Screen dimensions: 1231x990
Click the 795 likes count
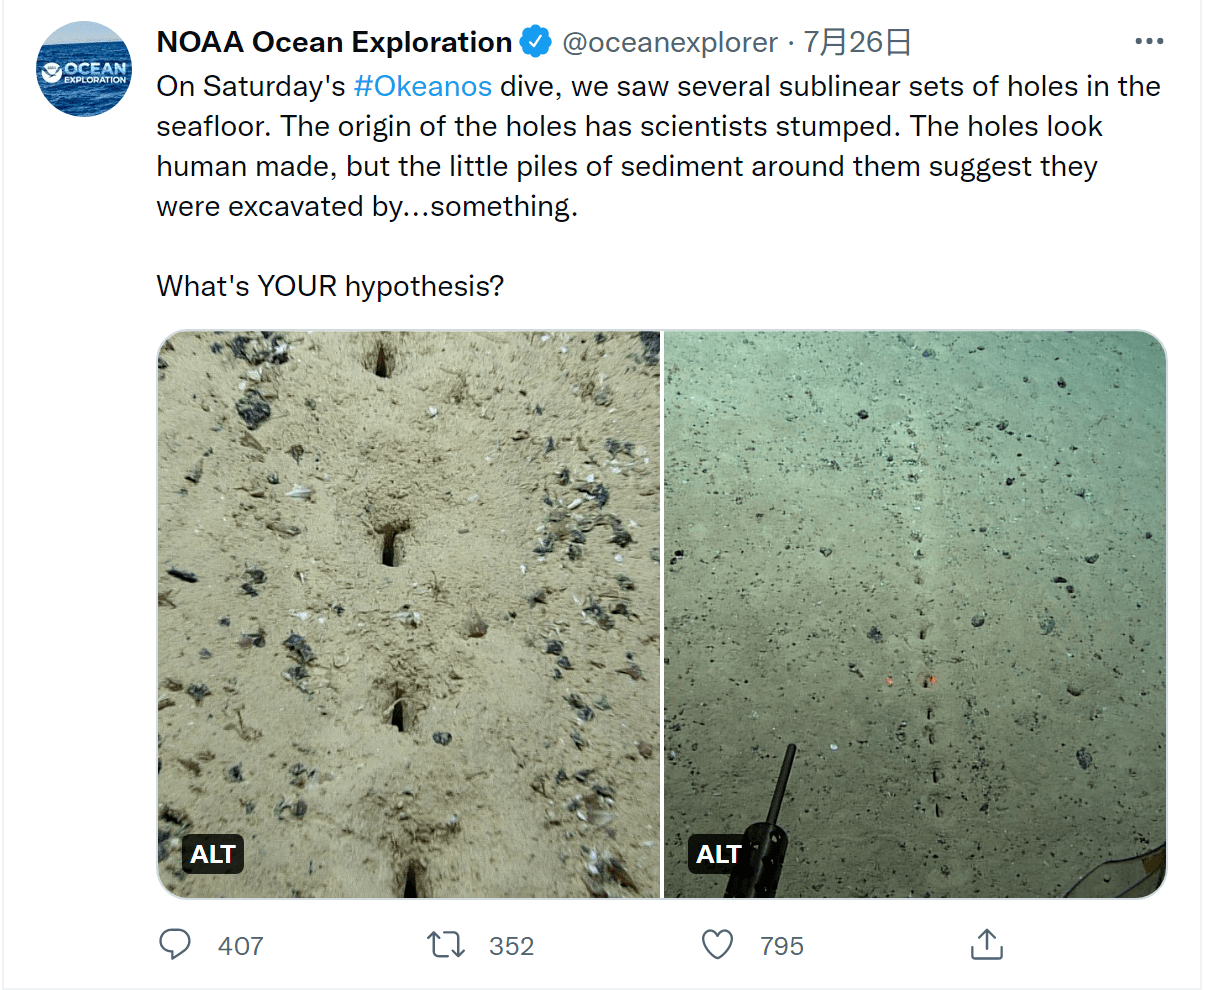point(781,946)
